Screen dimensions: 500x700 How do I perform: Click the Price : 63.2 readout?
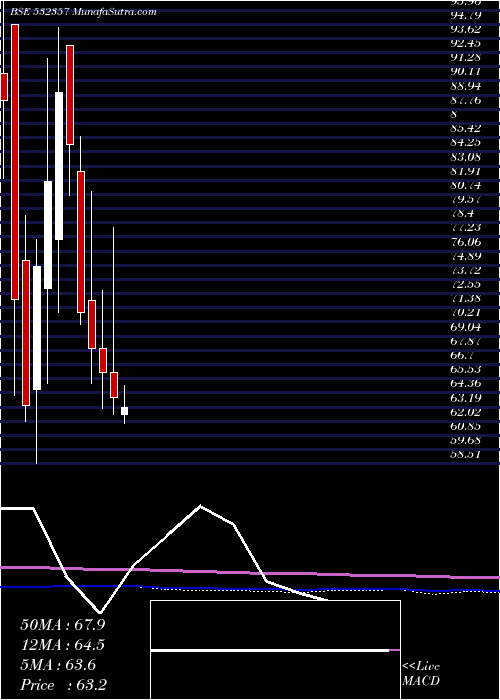coord(63,685)
